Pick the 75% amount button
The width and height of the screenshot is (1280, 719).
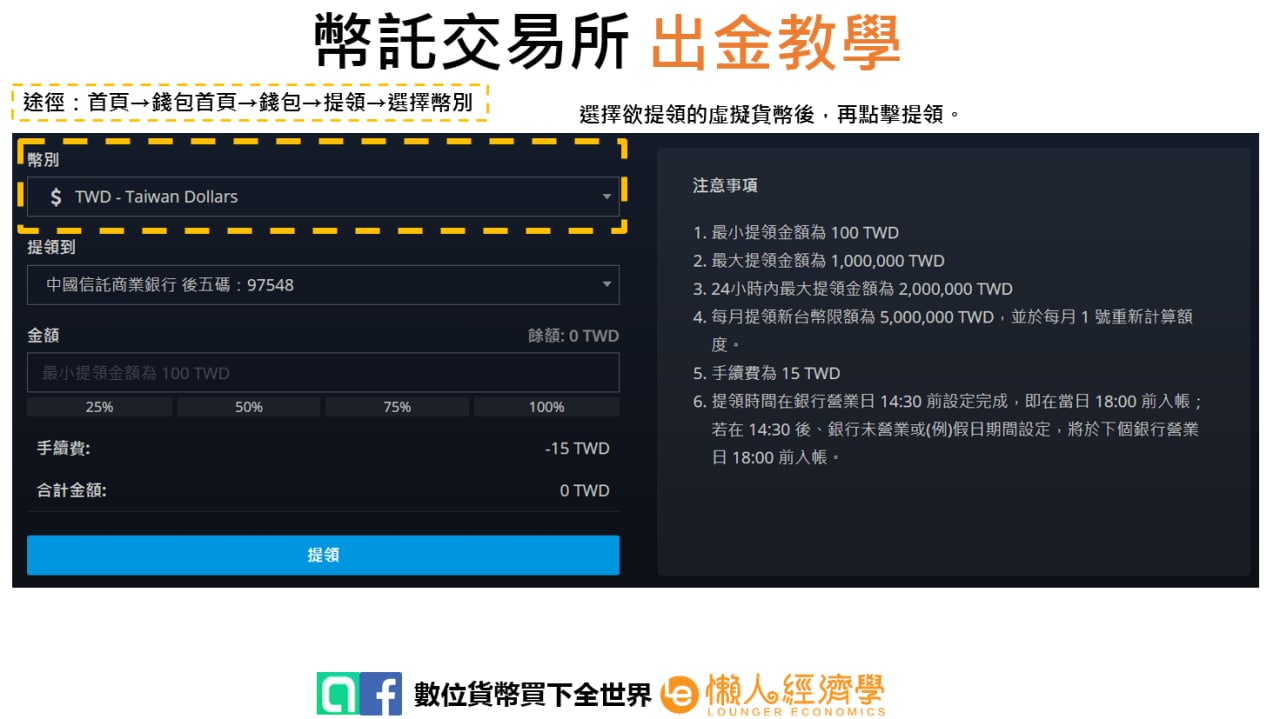(397, 407)
